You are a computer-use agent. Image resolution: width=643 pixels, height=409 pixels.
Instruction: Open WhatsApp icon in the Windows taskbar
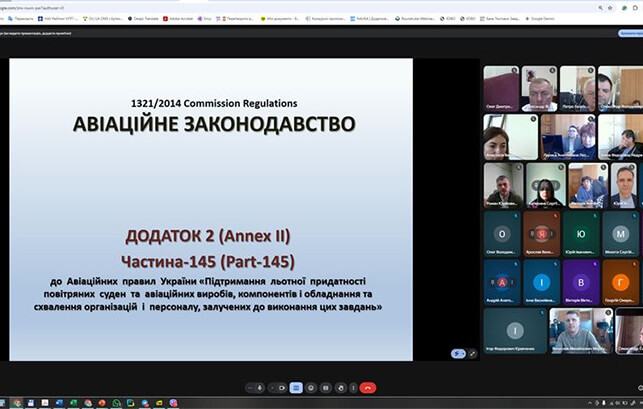click(x=116, y=403)
